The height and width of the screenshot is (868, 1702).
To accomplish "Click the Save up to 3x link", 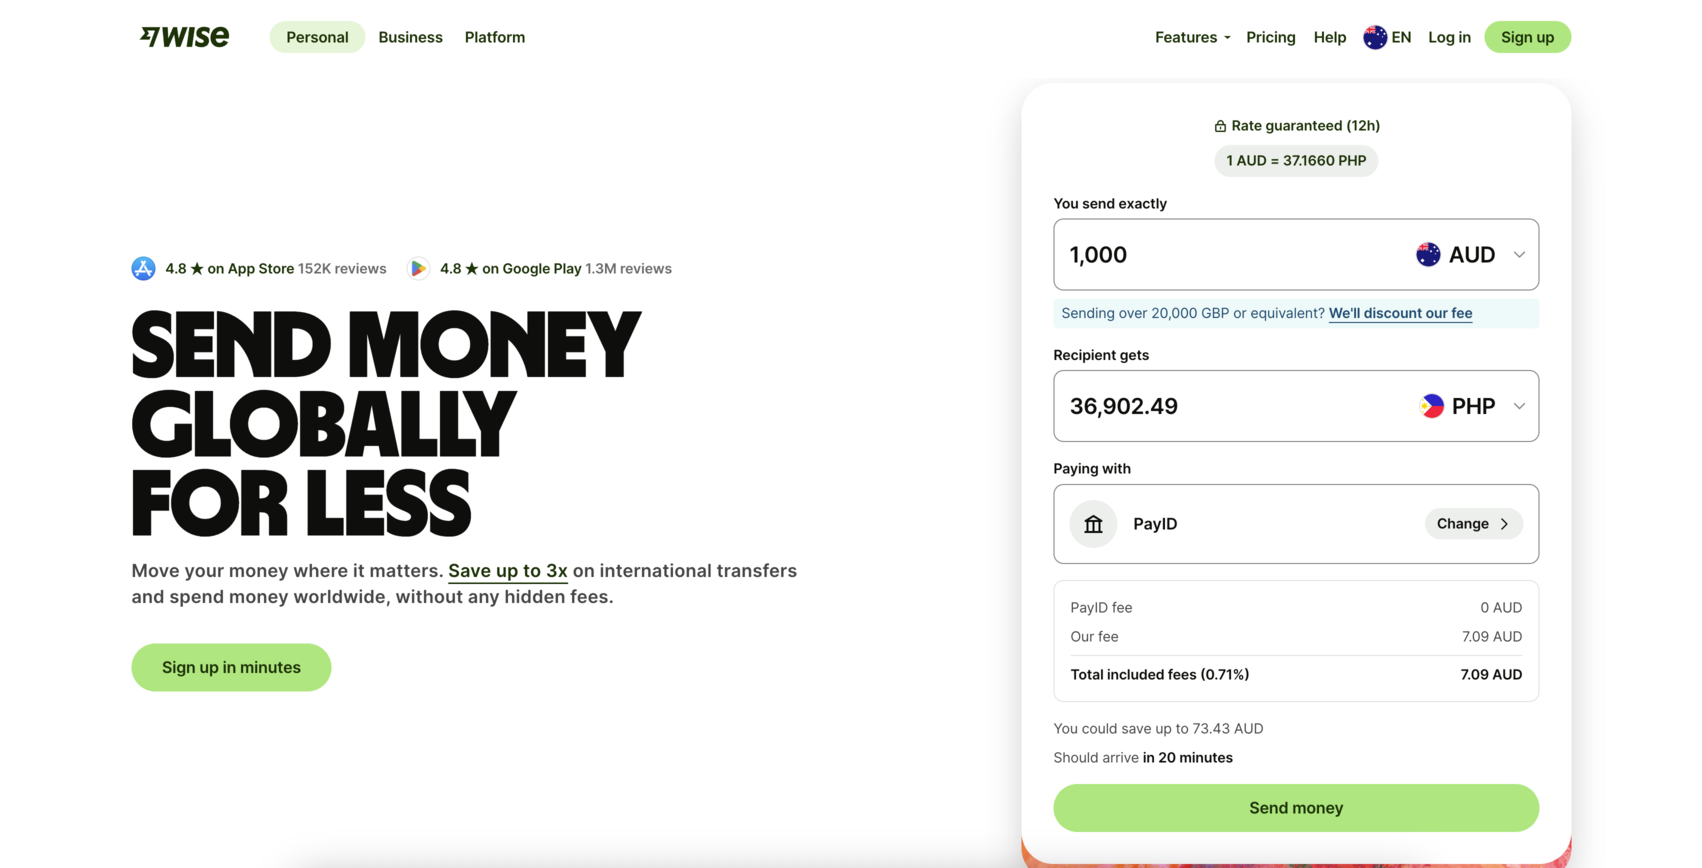I will (x=507, y=570).
